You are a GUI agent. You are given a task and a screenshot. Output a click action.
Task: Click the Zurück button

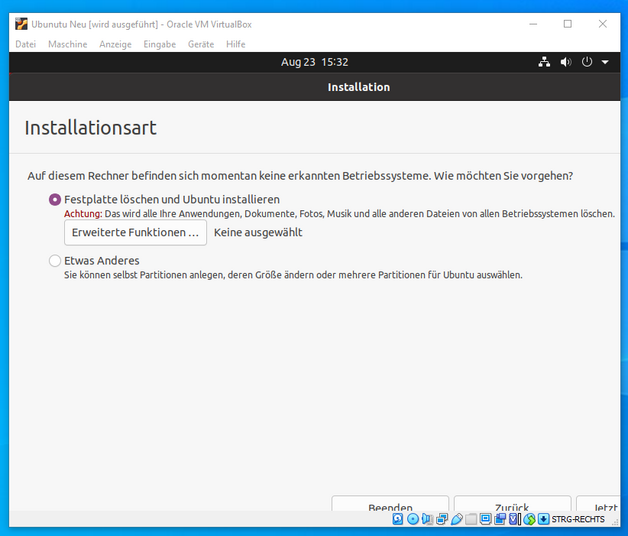(x=512, y=505)
